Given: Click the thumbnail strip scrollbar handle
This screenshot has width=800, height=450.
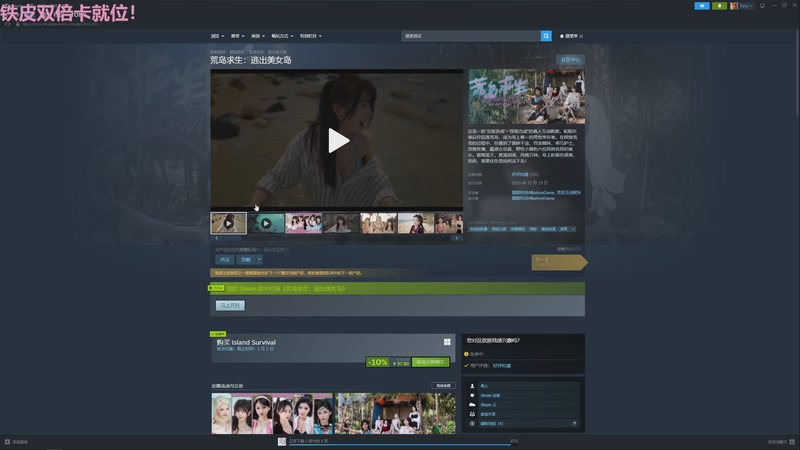Looking at the screenshot, I should (232, 238).
